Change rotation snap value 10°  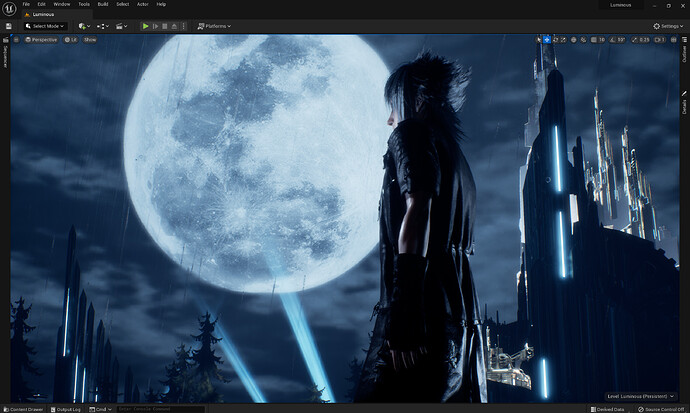(x=621, y=40)
